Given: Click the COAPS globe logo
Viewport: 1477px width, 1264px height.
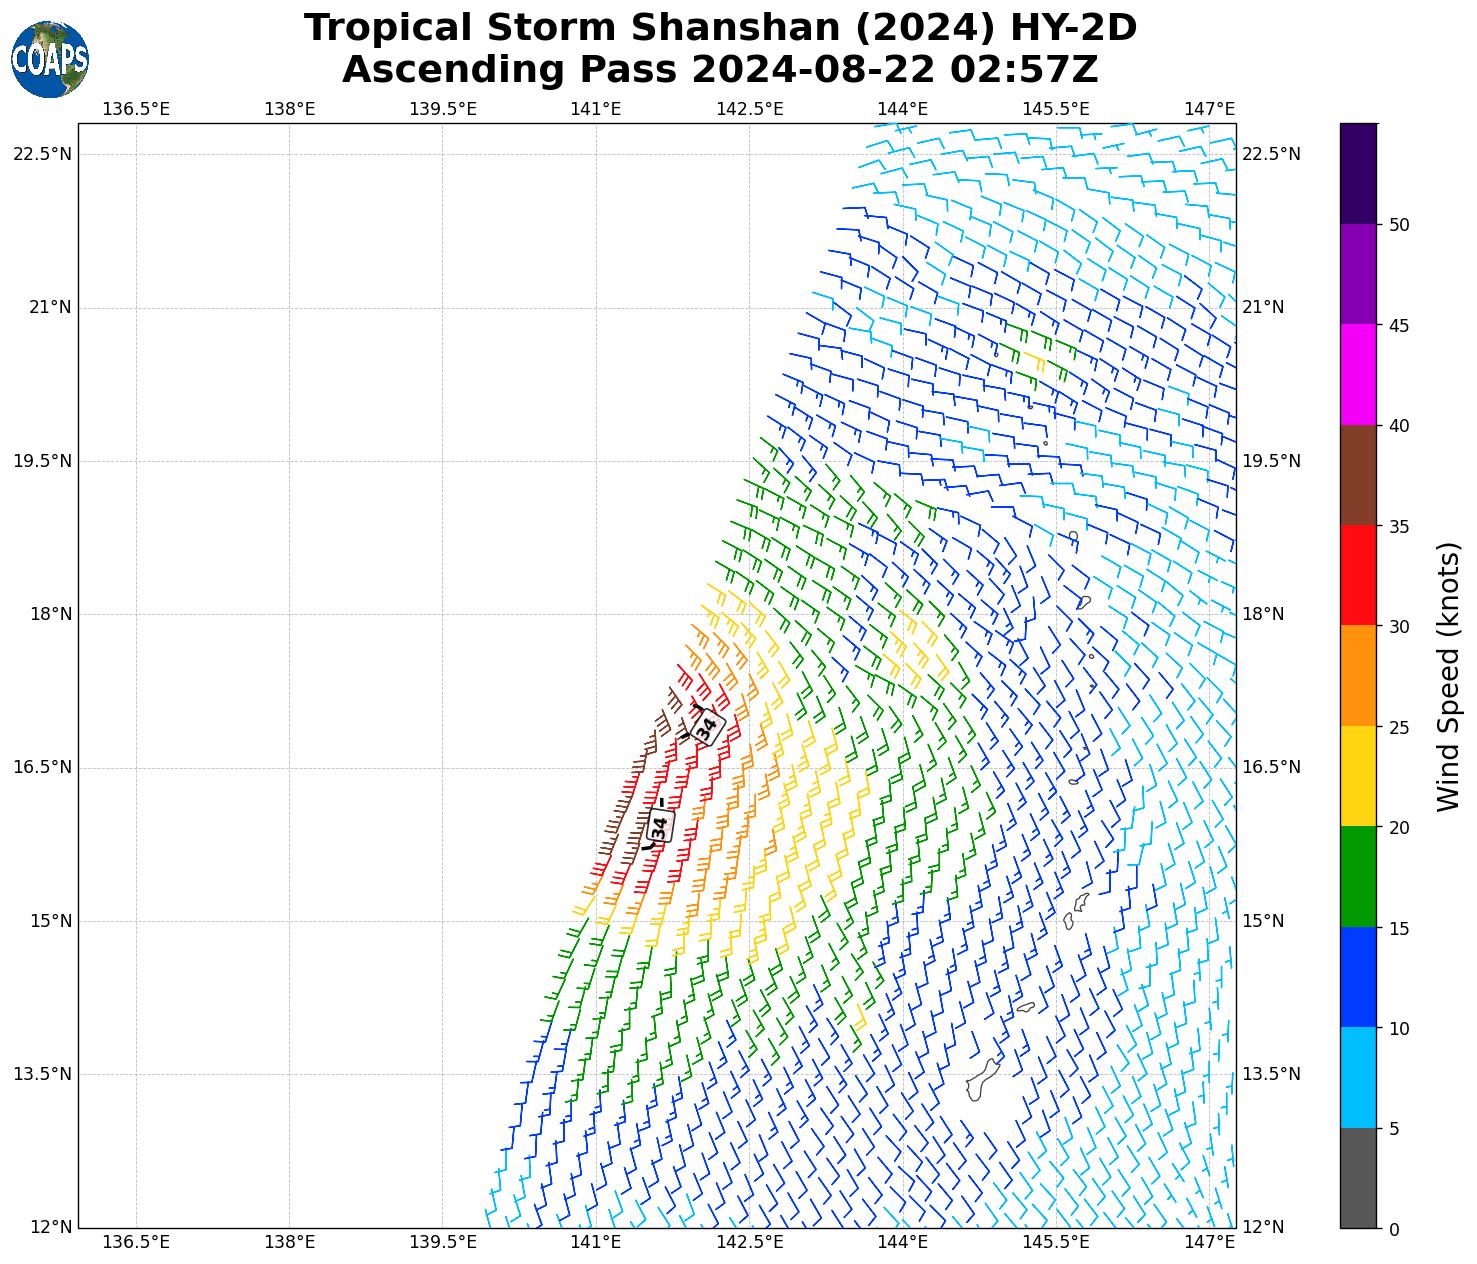Looking at the screenshot, I should [50, 59].
